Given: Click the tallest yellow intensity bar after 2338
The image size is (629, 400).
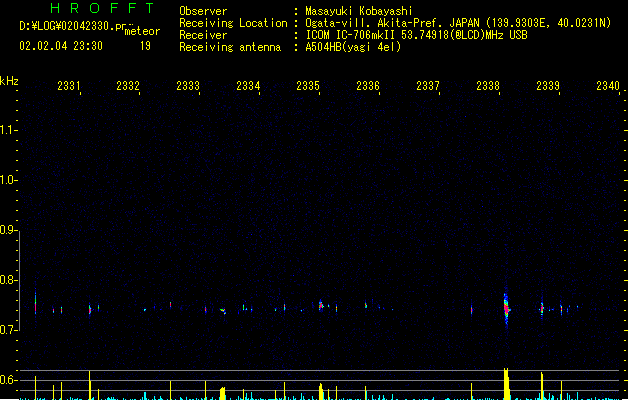Looking at the screenshot, I should click(506, 384).
